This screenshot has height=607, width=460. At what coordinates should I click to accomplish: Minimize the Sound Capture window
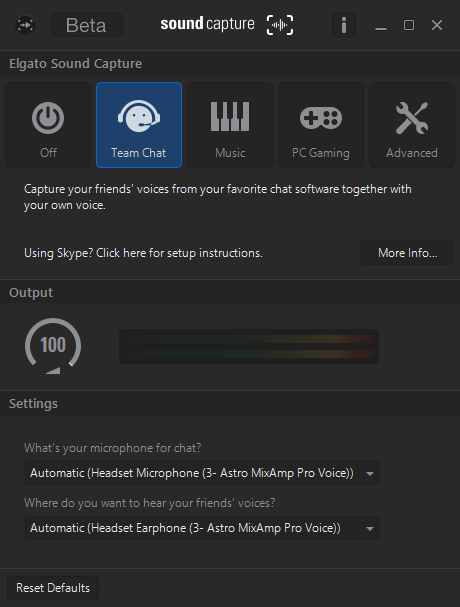[381, 26]
